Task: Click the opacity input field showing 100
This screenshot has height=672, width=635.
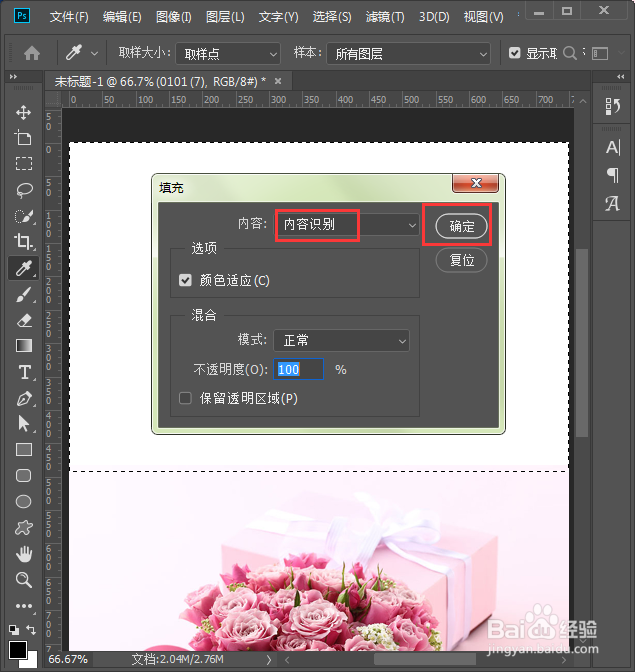Action: click(298, 369)
